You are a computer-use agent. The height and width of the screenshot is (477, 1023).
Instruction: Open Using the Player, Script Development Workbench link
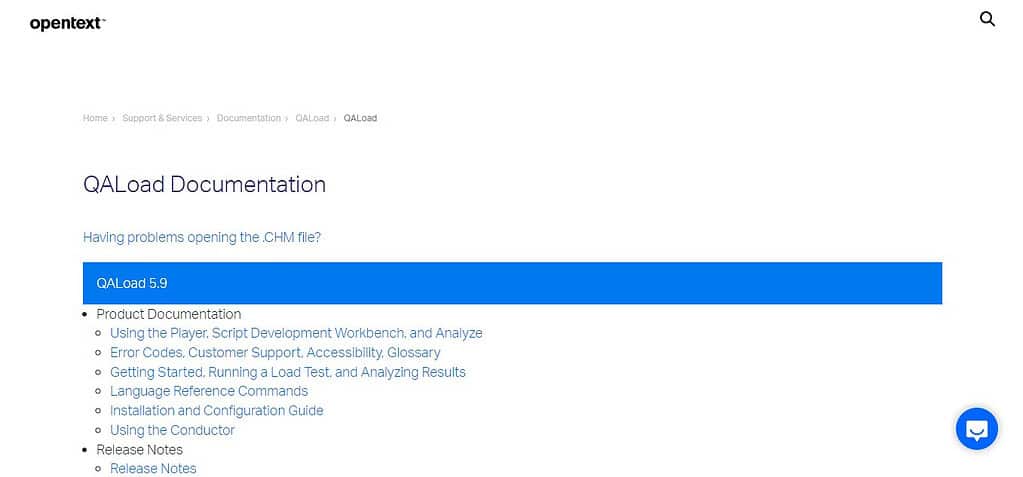296,333
